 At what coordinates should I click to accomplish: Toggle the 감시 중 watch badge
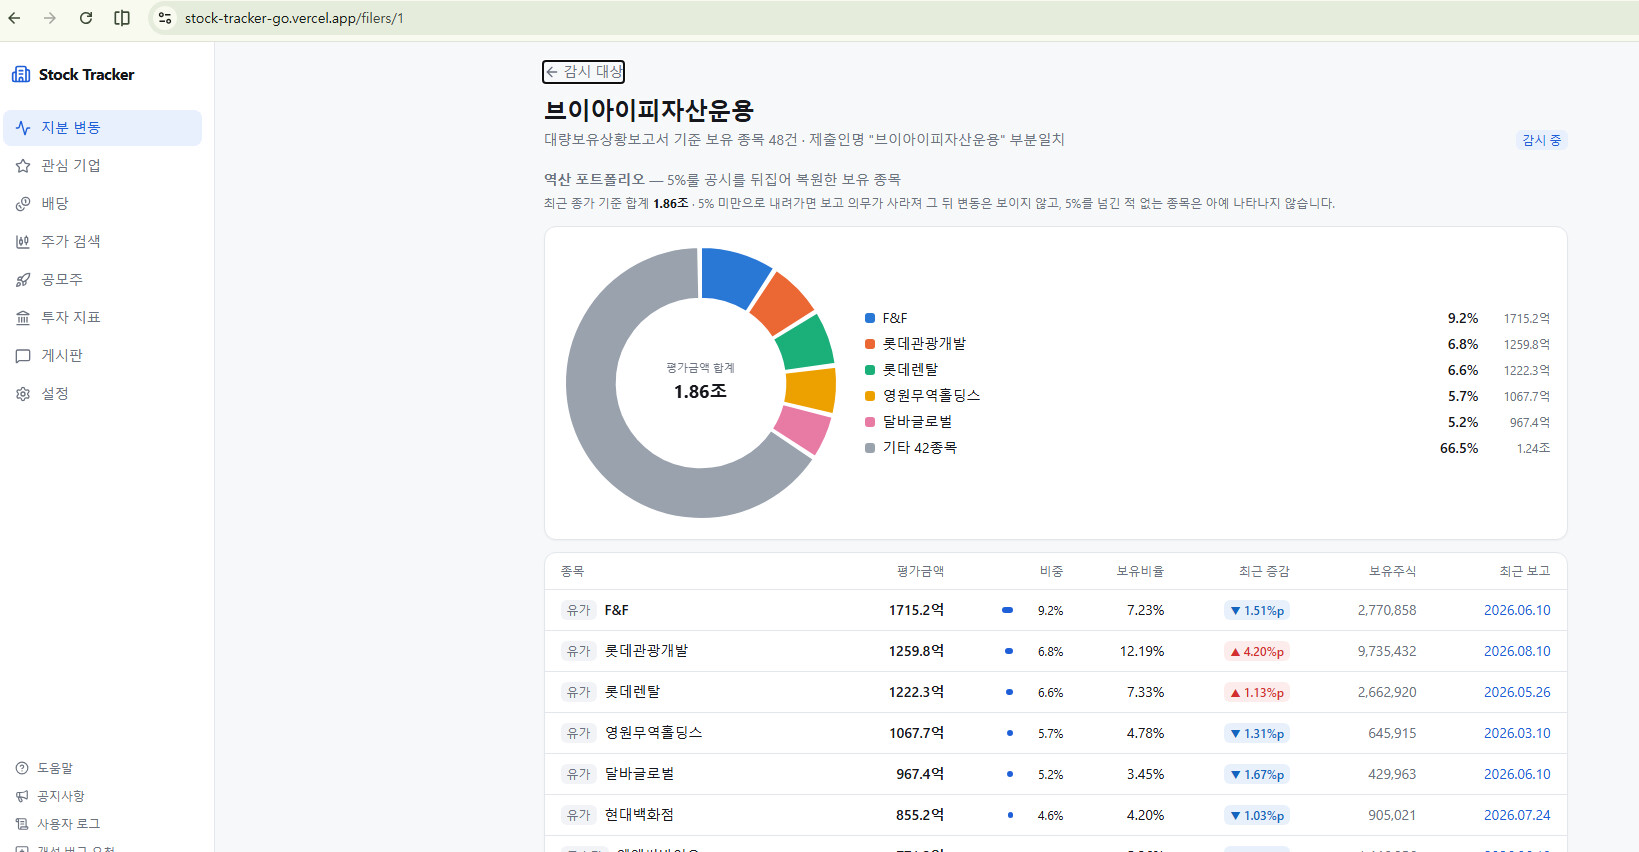click(1541, 140)
